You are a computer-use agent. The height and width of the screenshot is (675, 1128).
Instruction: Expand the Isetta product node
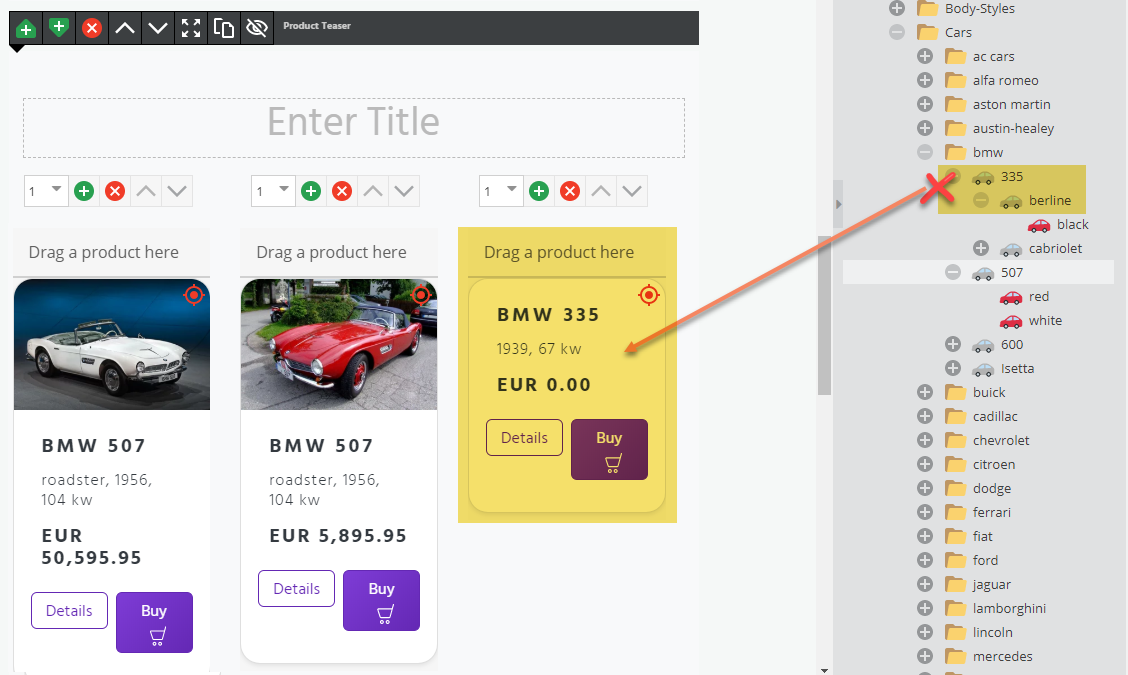pyautogui.click(x=953, y=368)
